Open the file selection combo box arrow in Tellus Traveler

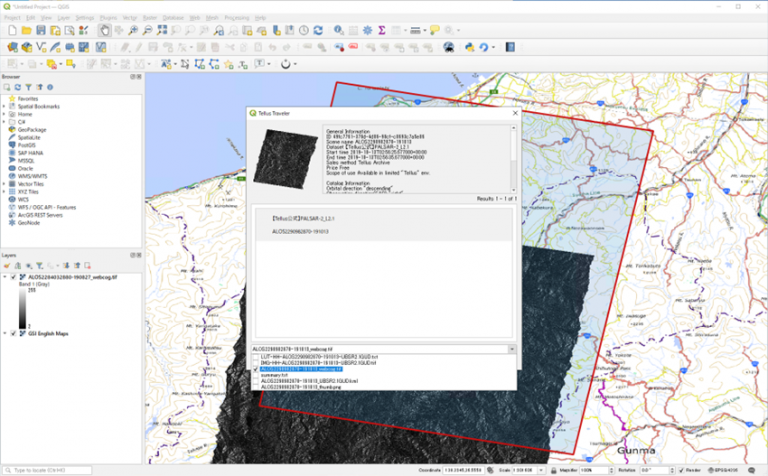tap(512, 349)
